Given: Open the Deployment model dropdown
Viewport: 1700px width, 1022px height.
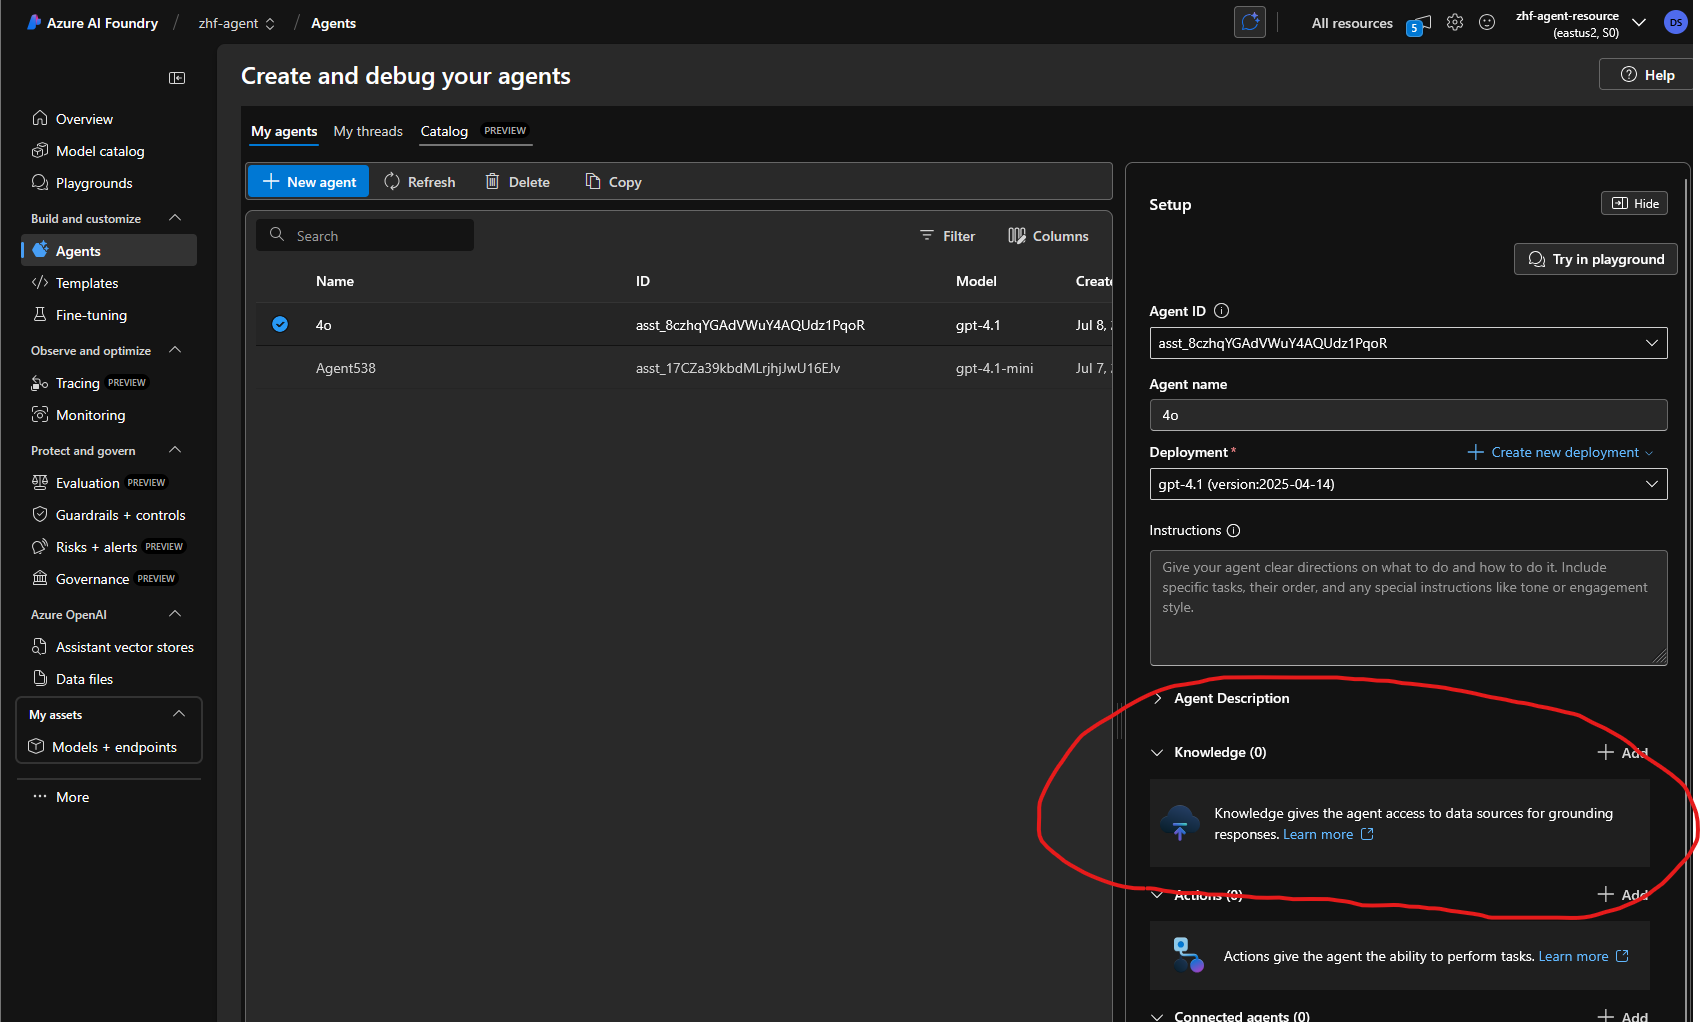Looking at the screenshot, I should click(x=1408, y=484).
